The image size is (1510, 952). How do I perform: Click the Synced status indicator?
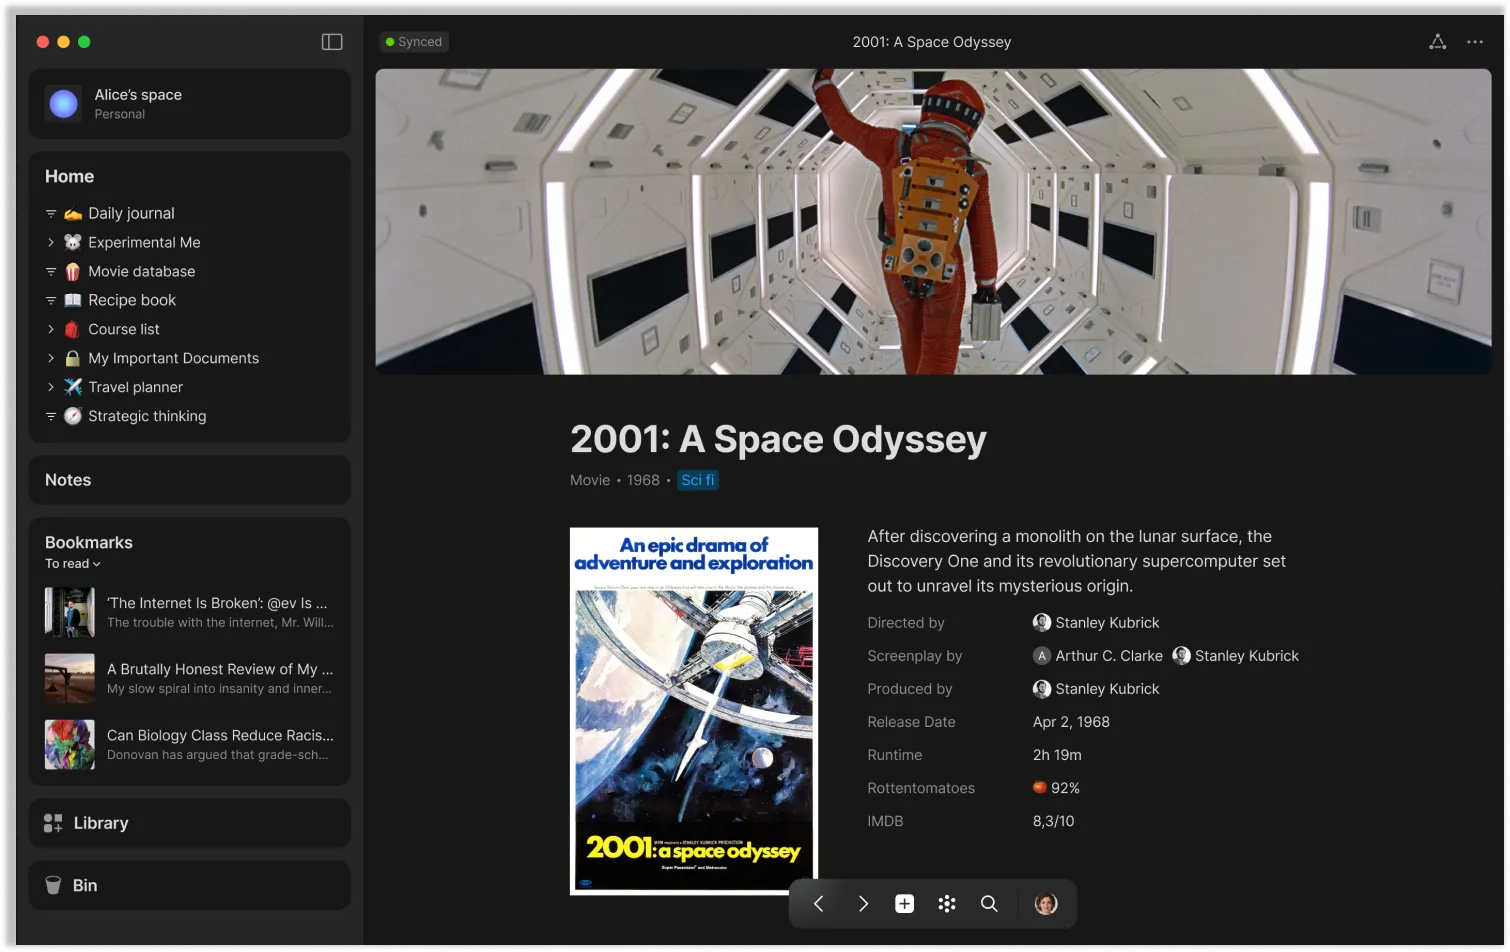pos(414,42)
